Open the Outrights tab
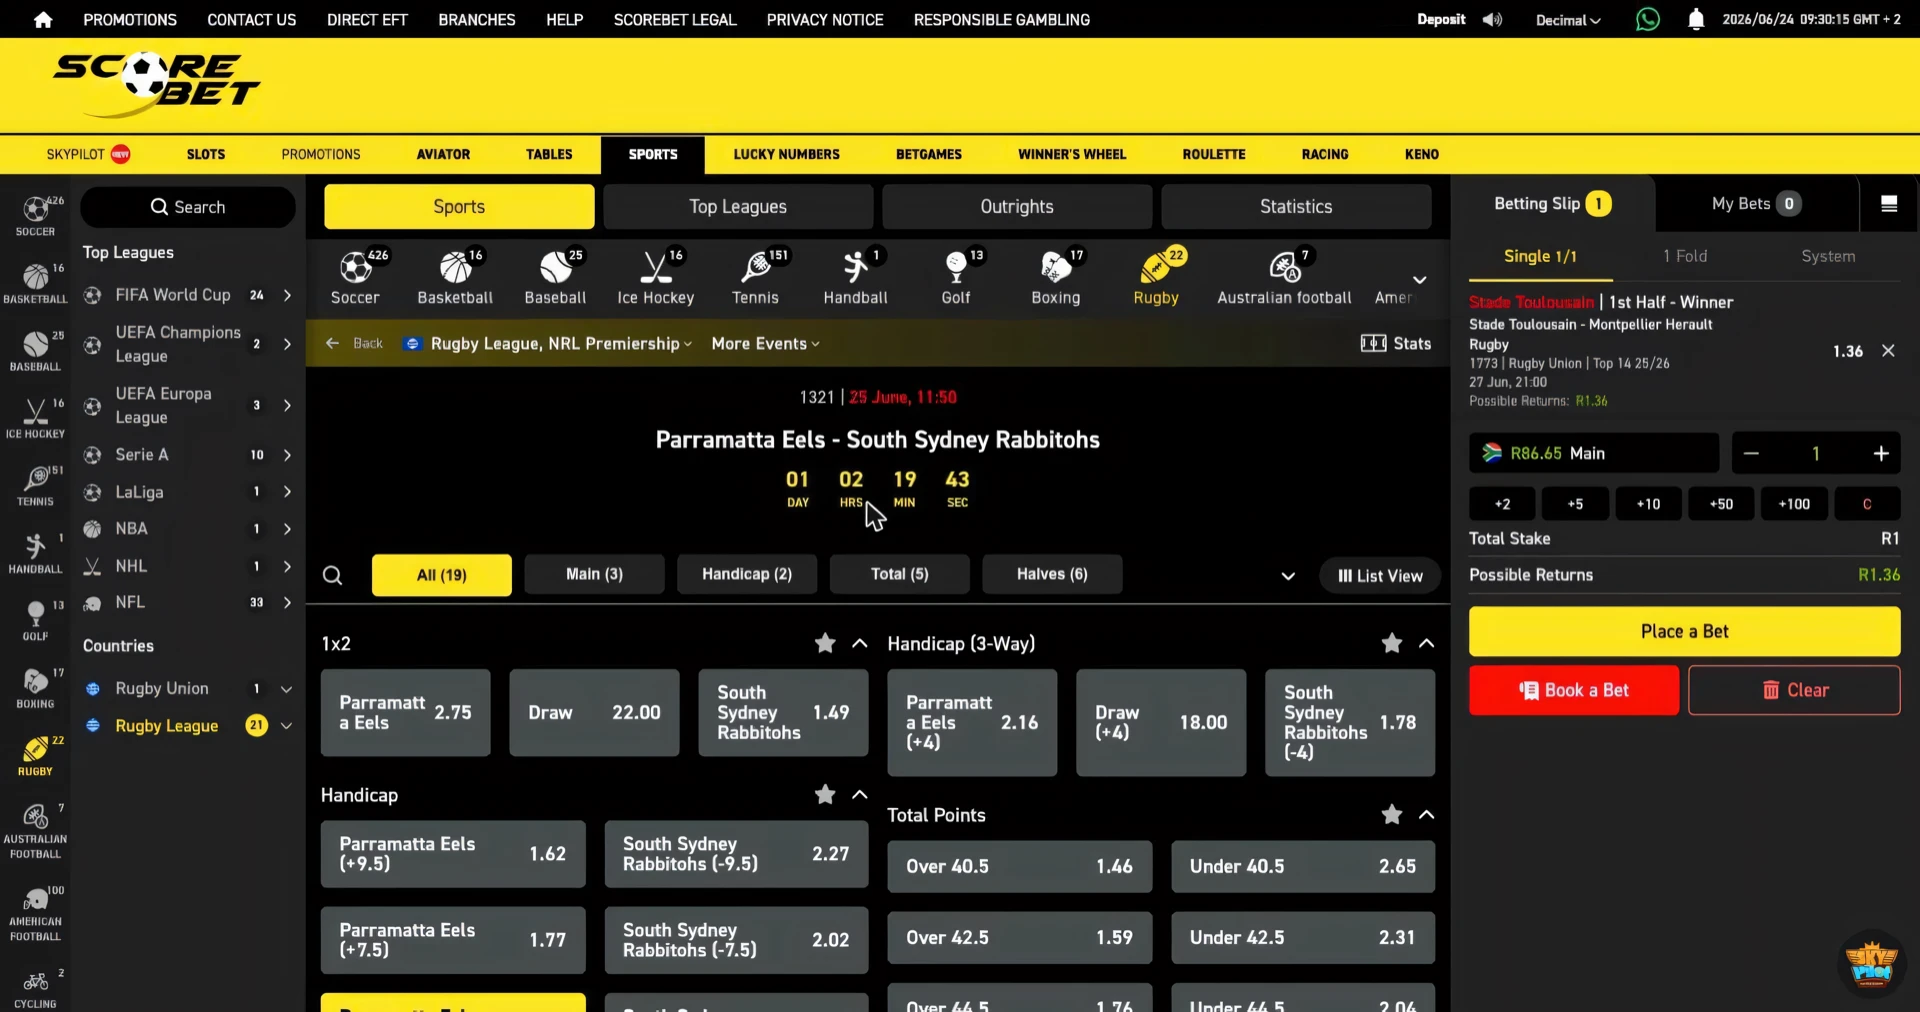1920x1012 pixels. tap(1017, 207)
